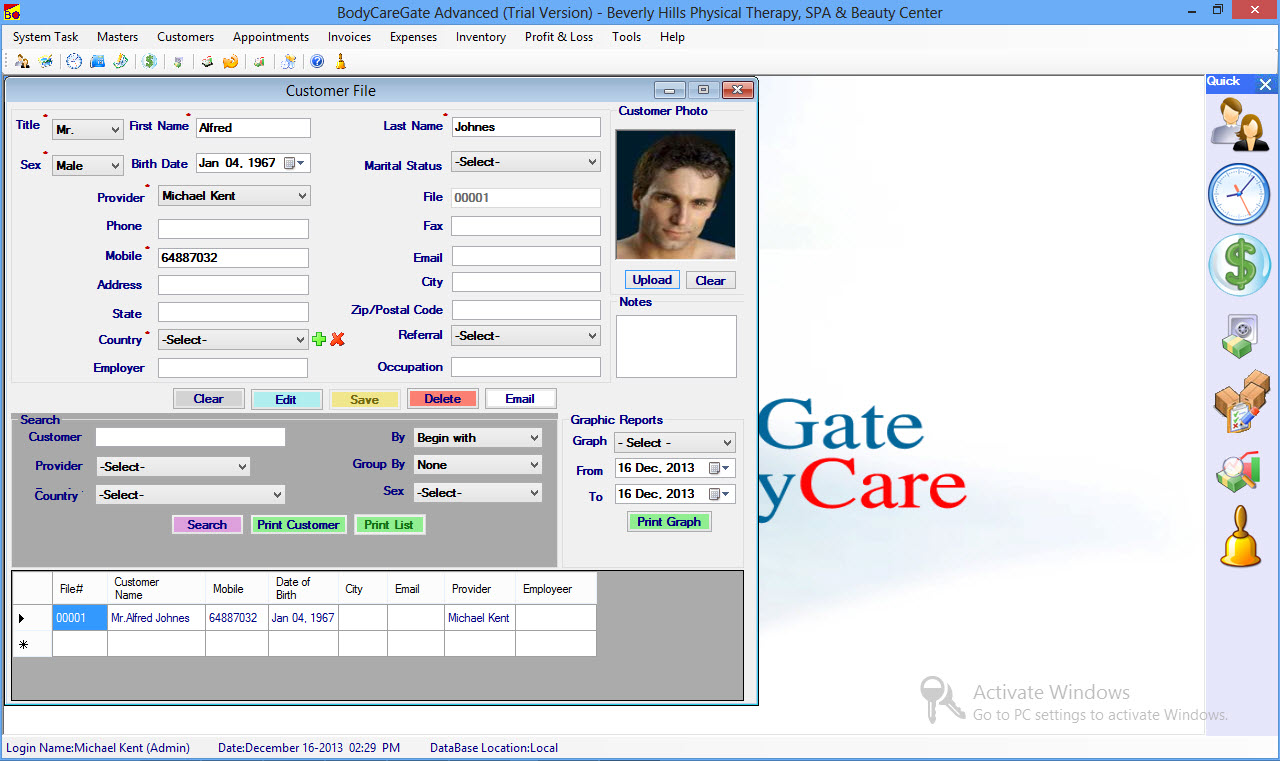Click the Customer search text field
Screen dimensions: 1280x761
(190, 437)
